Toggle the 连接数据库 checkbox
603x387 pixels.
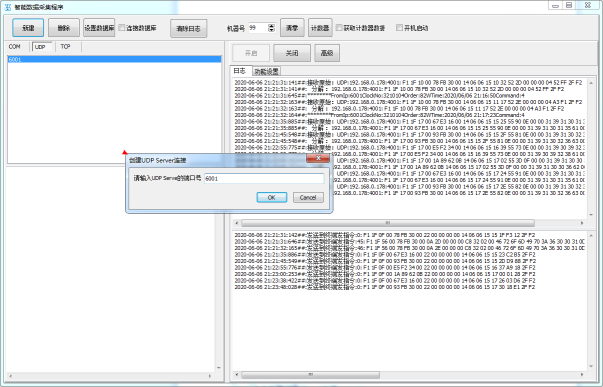coord(122,28)
